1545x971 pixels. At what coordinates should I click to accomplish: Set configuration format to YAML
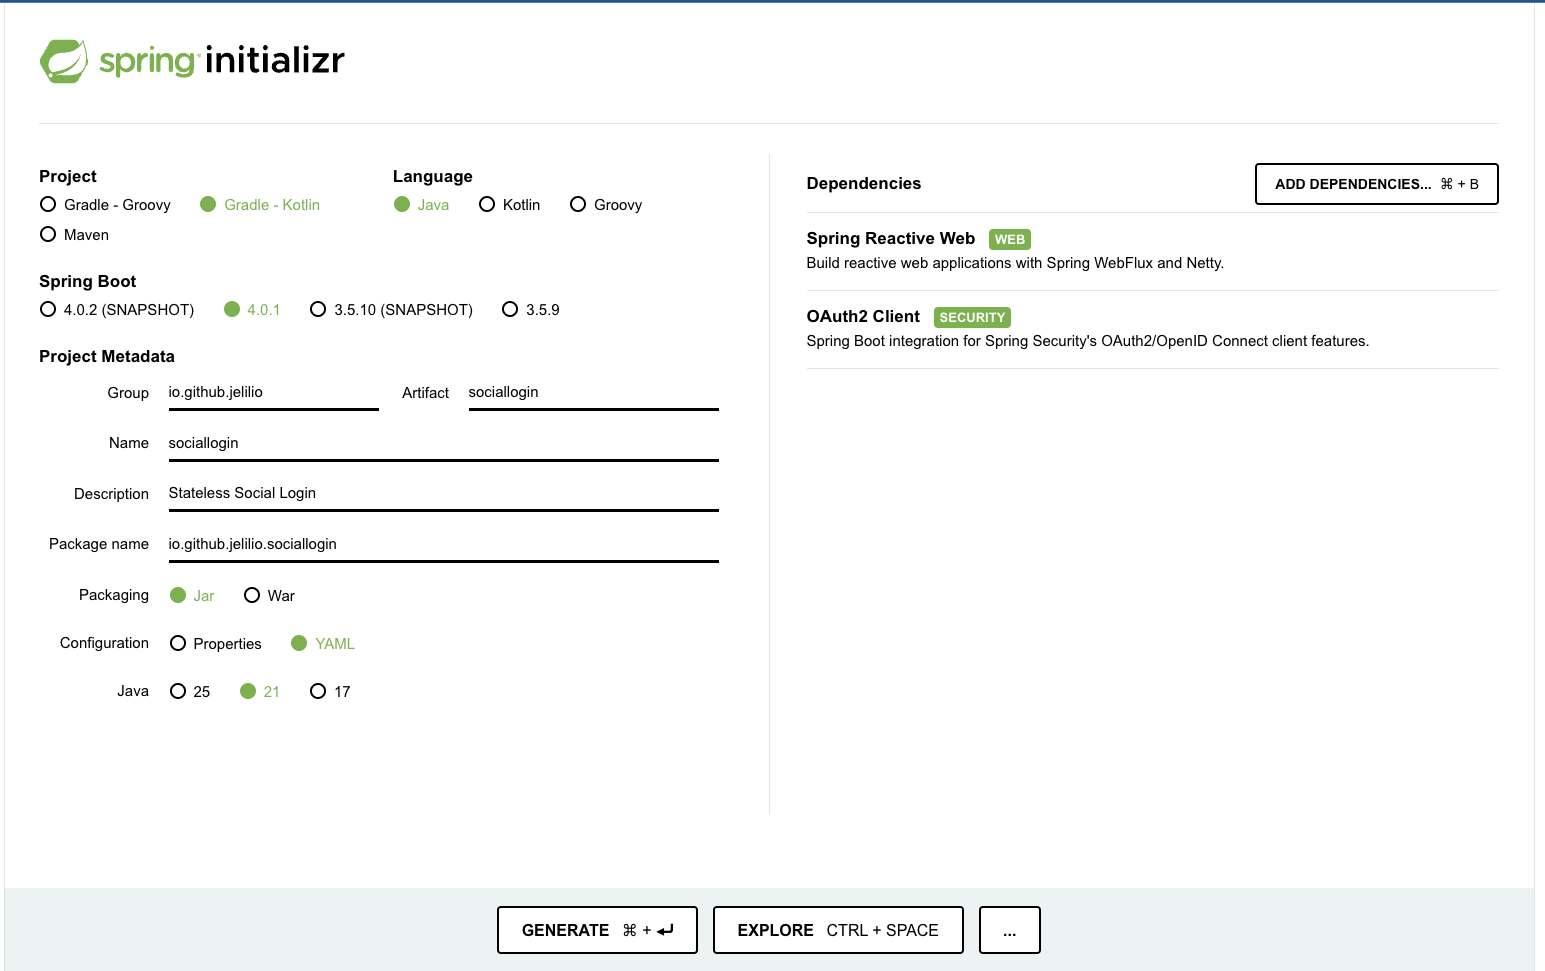tap(323, 644)
